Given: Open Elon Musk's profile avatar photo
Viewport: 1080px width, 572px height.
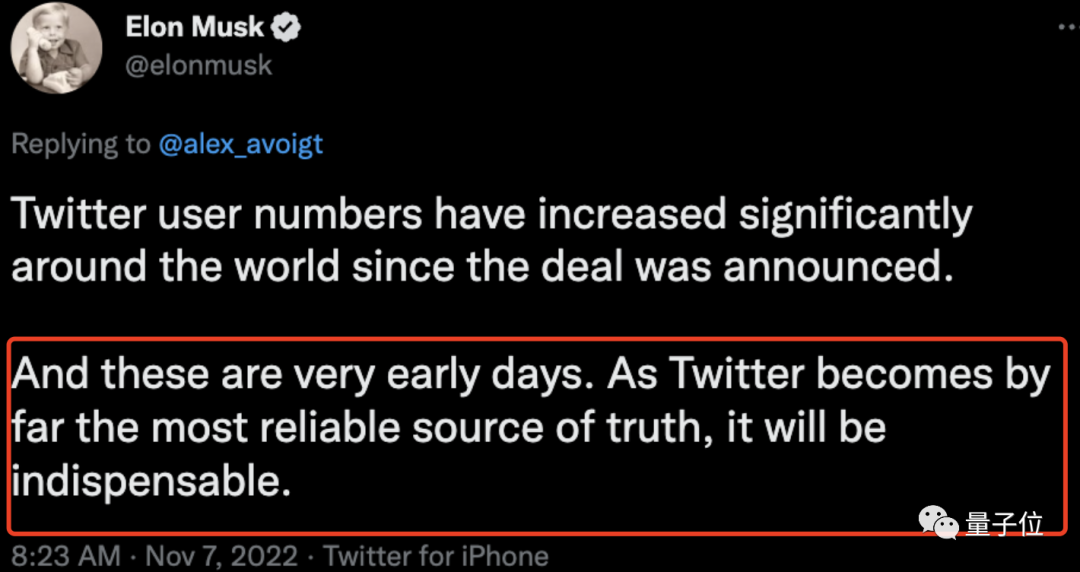Looking at the screenshot, I should pyautogui.click(x=57, y=48).
